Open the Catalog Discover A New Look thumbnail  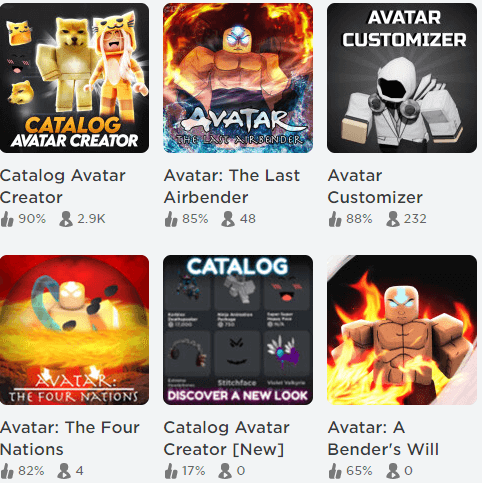tap(238, 330)
